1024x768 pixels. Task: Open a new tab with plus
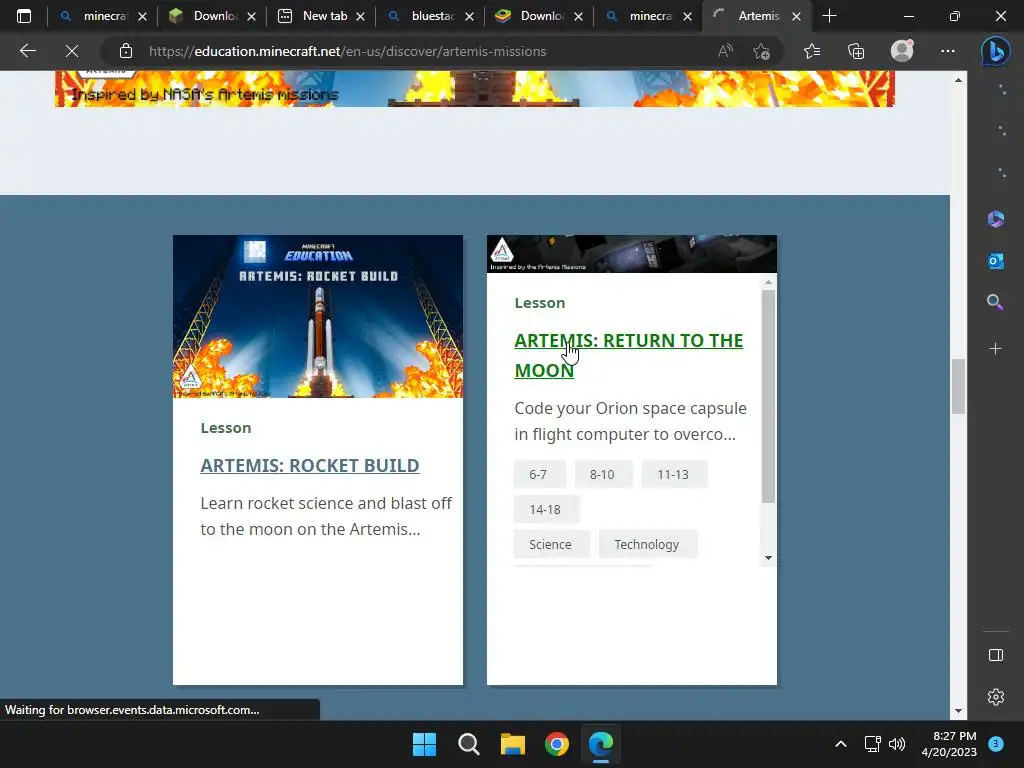coord(829,16)
